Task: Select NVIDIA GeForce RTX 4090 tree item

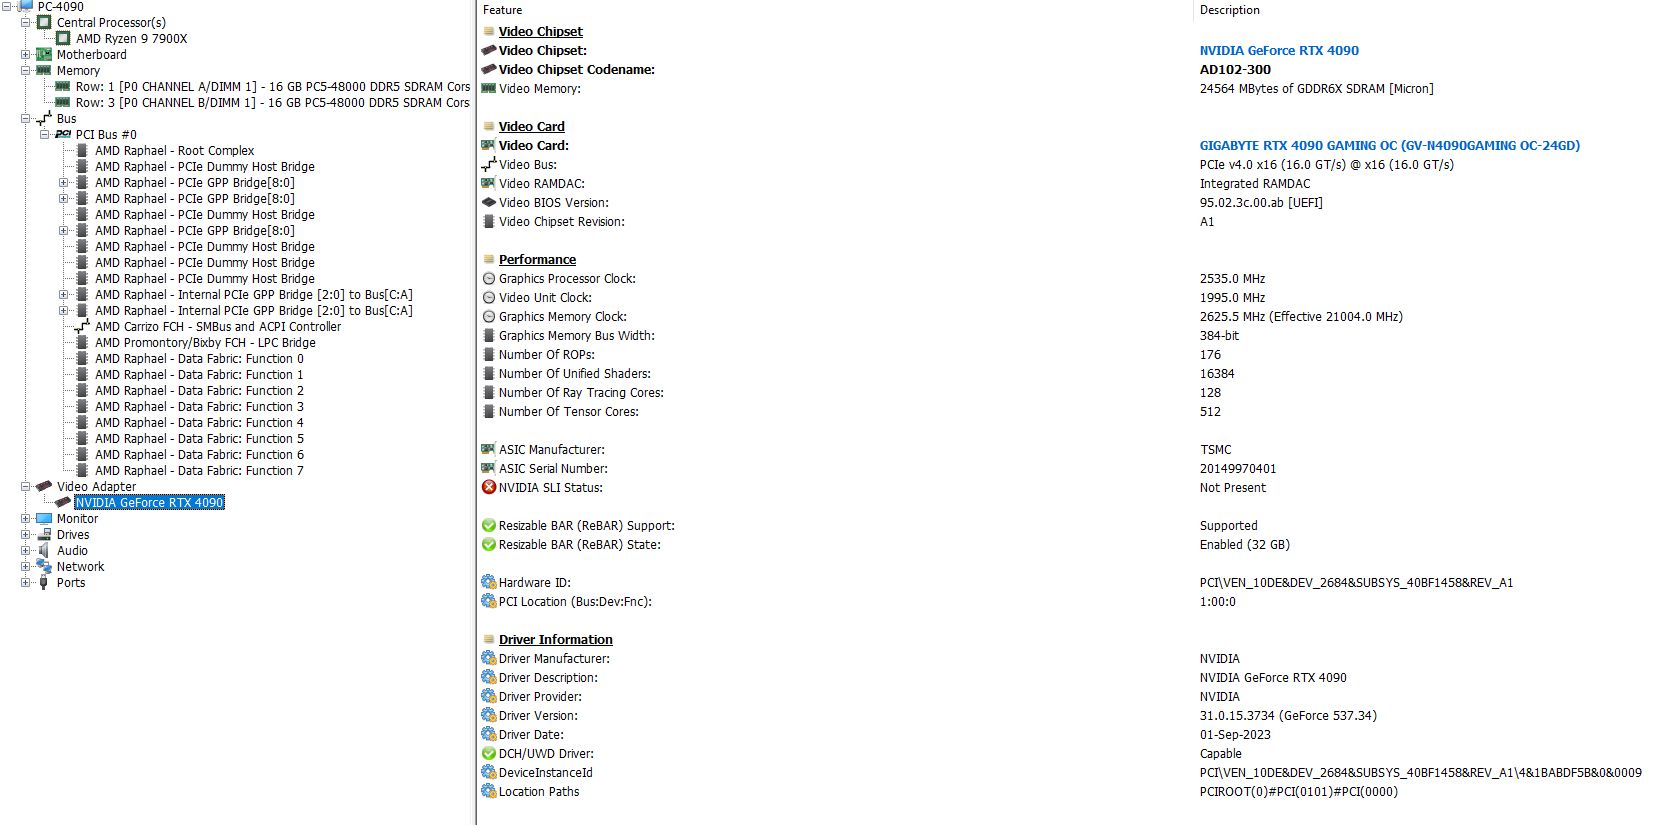Action: point(149,502)
